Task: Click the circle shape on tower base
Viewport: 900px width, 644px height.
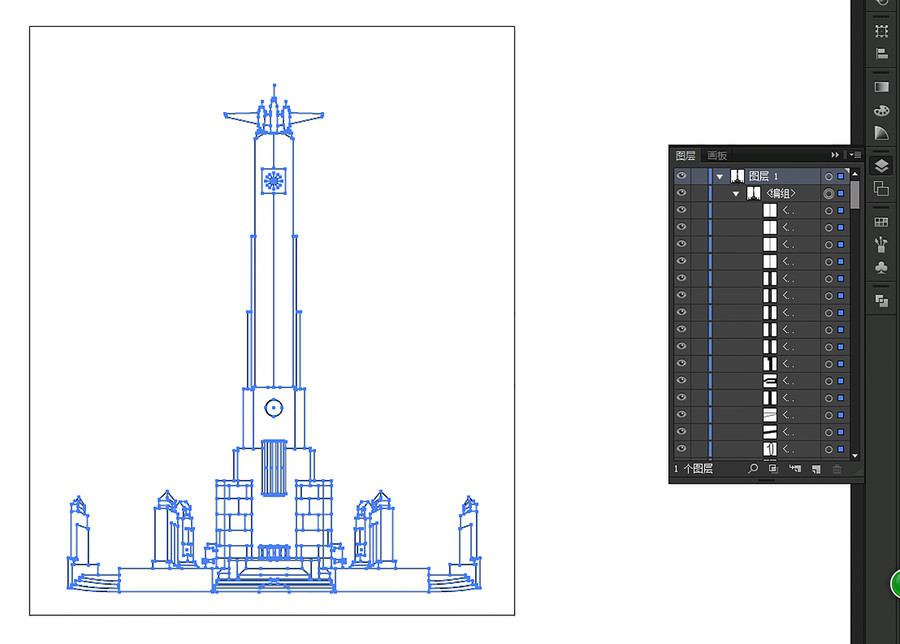Action: coord(274,408)
